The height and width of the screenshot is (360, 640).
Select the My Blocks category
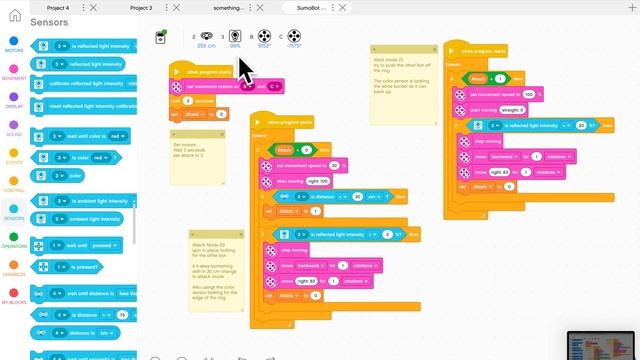[x=14, y=296]
